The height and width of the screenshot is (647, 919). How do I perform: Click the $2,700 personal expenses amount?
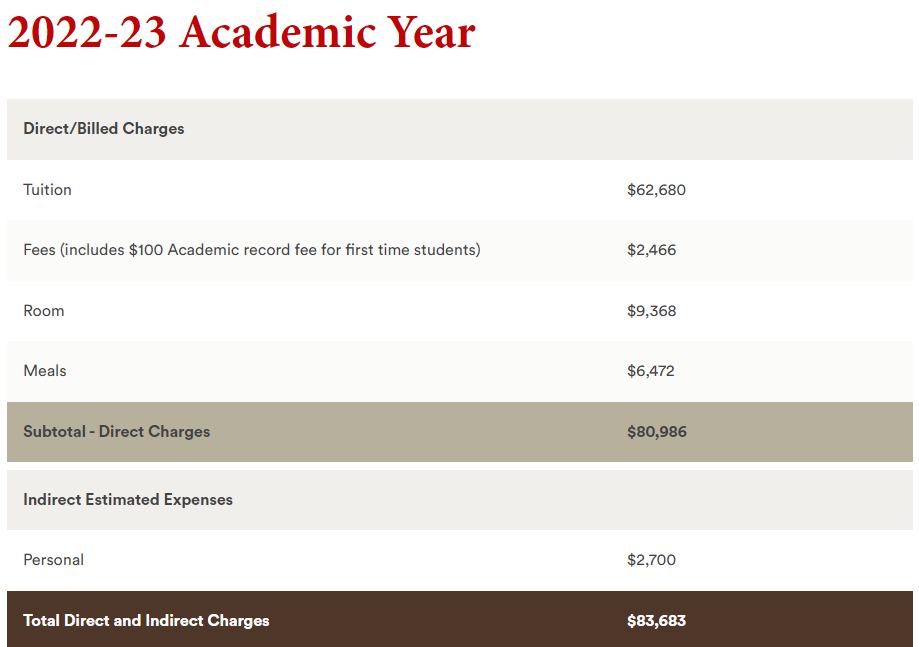pyautogui.click(x=651, y=560)
